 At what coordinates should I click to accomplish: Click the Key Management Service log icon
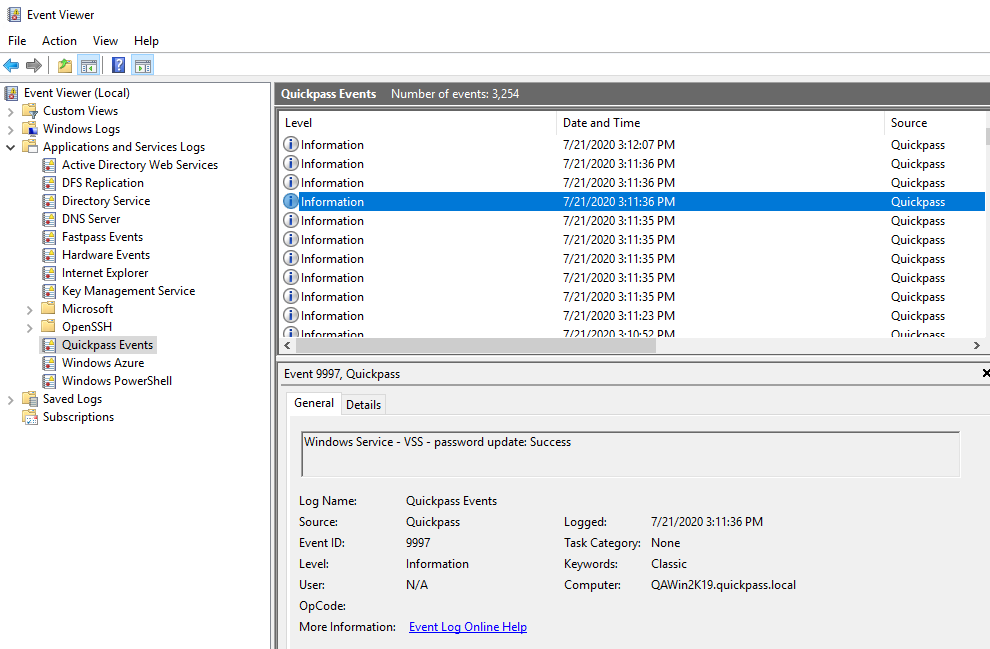(x=49, y=291)
